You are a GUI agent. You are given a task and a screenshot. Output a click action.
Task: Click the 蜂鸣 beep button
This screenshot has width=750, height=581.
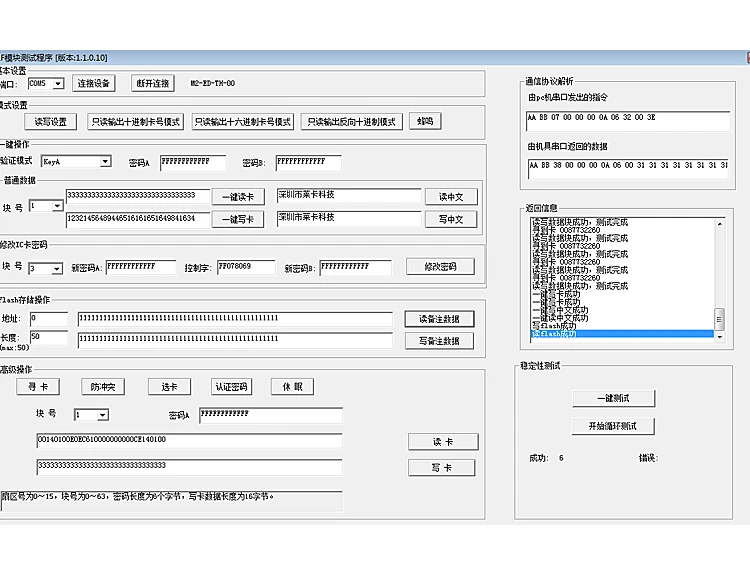(x=425, y=121)
